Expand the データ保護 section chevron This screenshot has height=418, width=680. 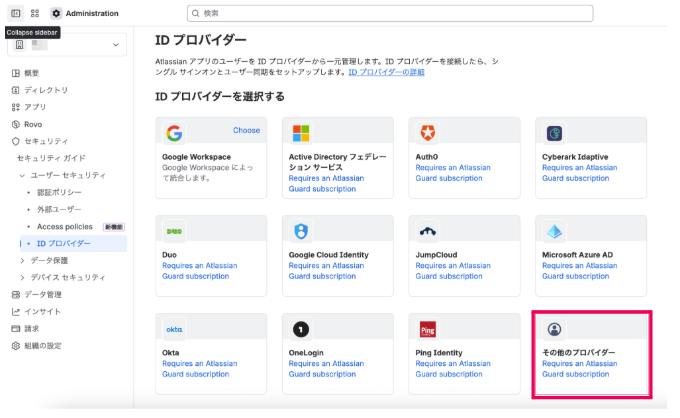point(22,261)
